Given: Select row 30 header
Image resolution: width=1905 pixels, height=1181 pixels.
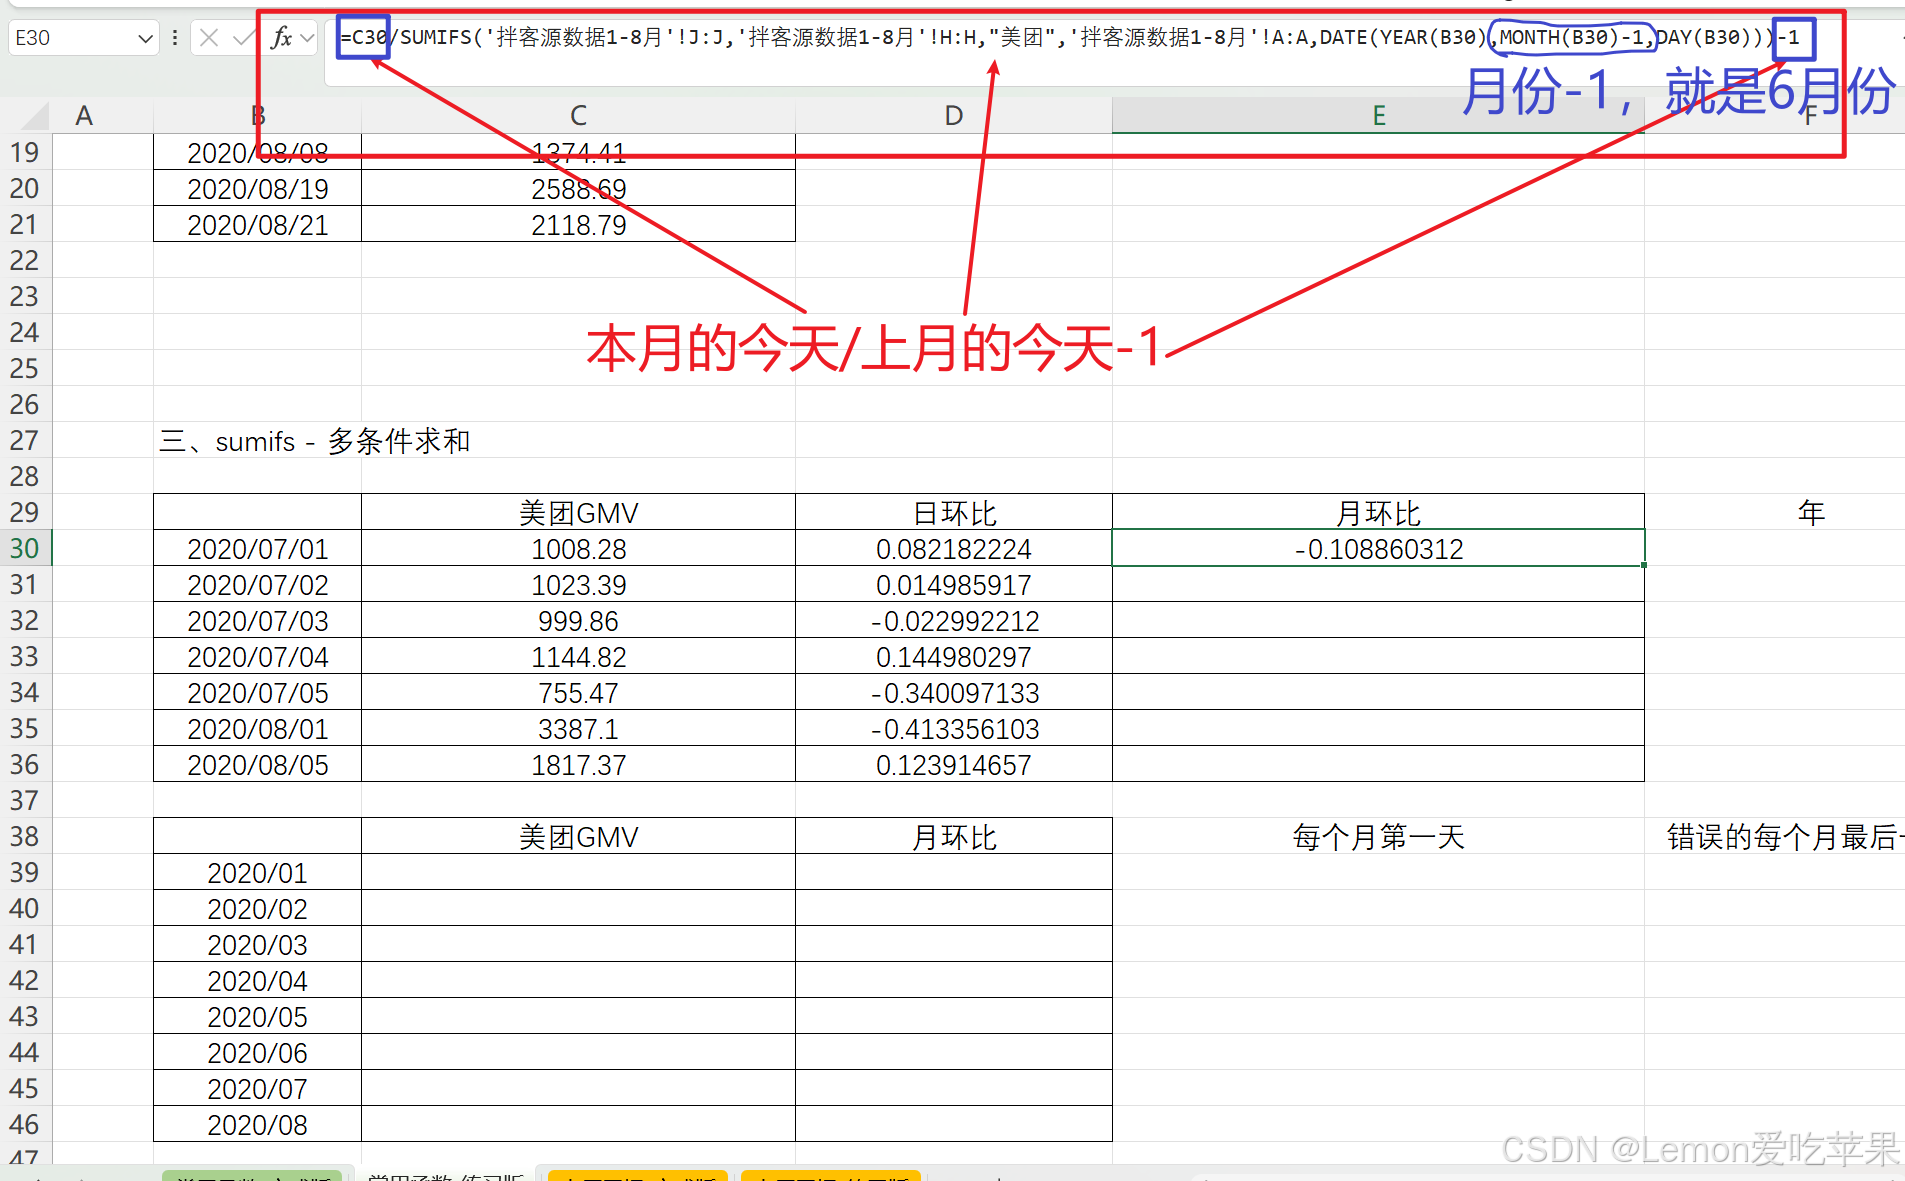Looking at the screenshot, I should pyautogui.click(x=25, y=548).
